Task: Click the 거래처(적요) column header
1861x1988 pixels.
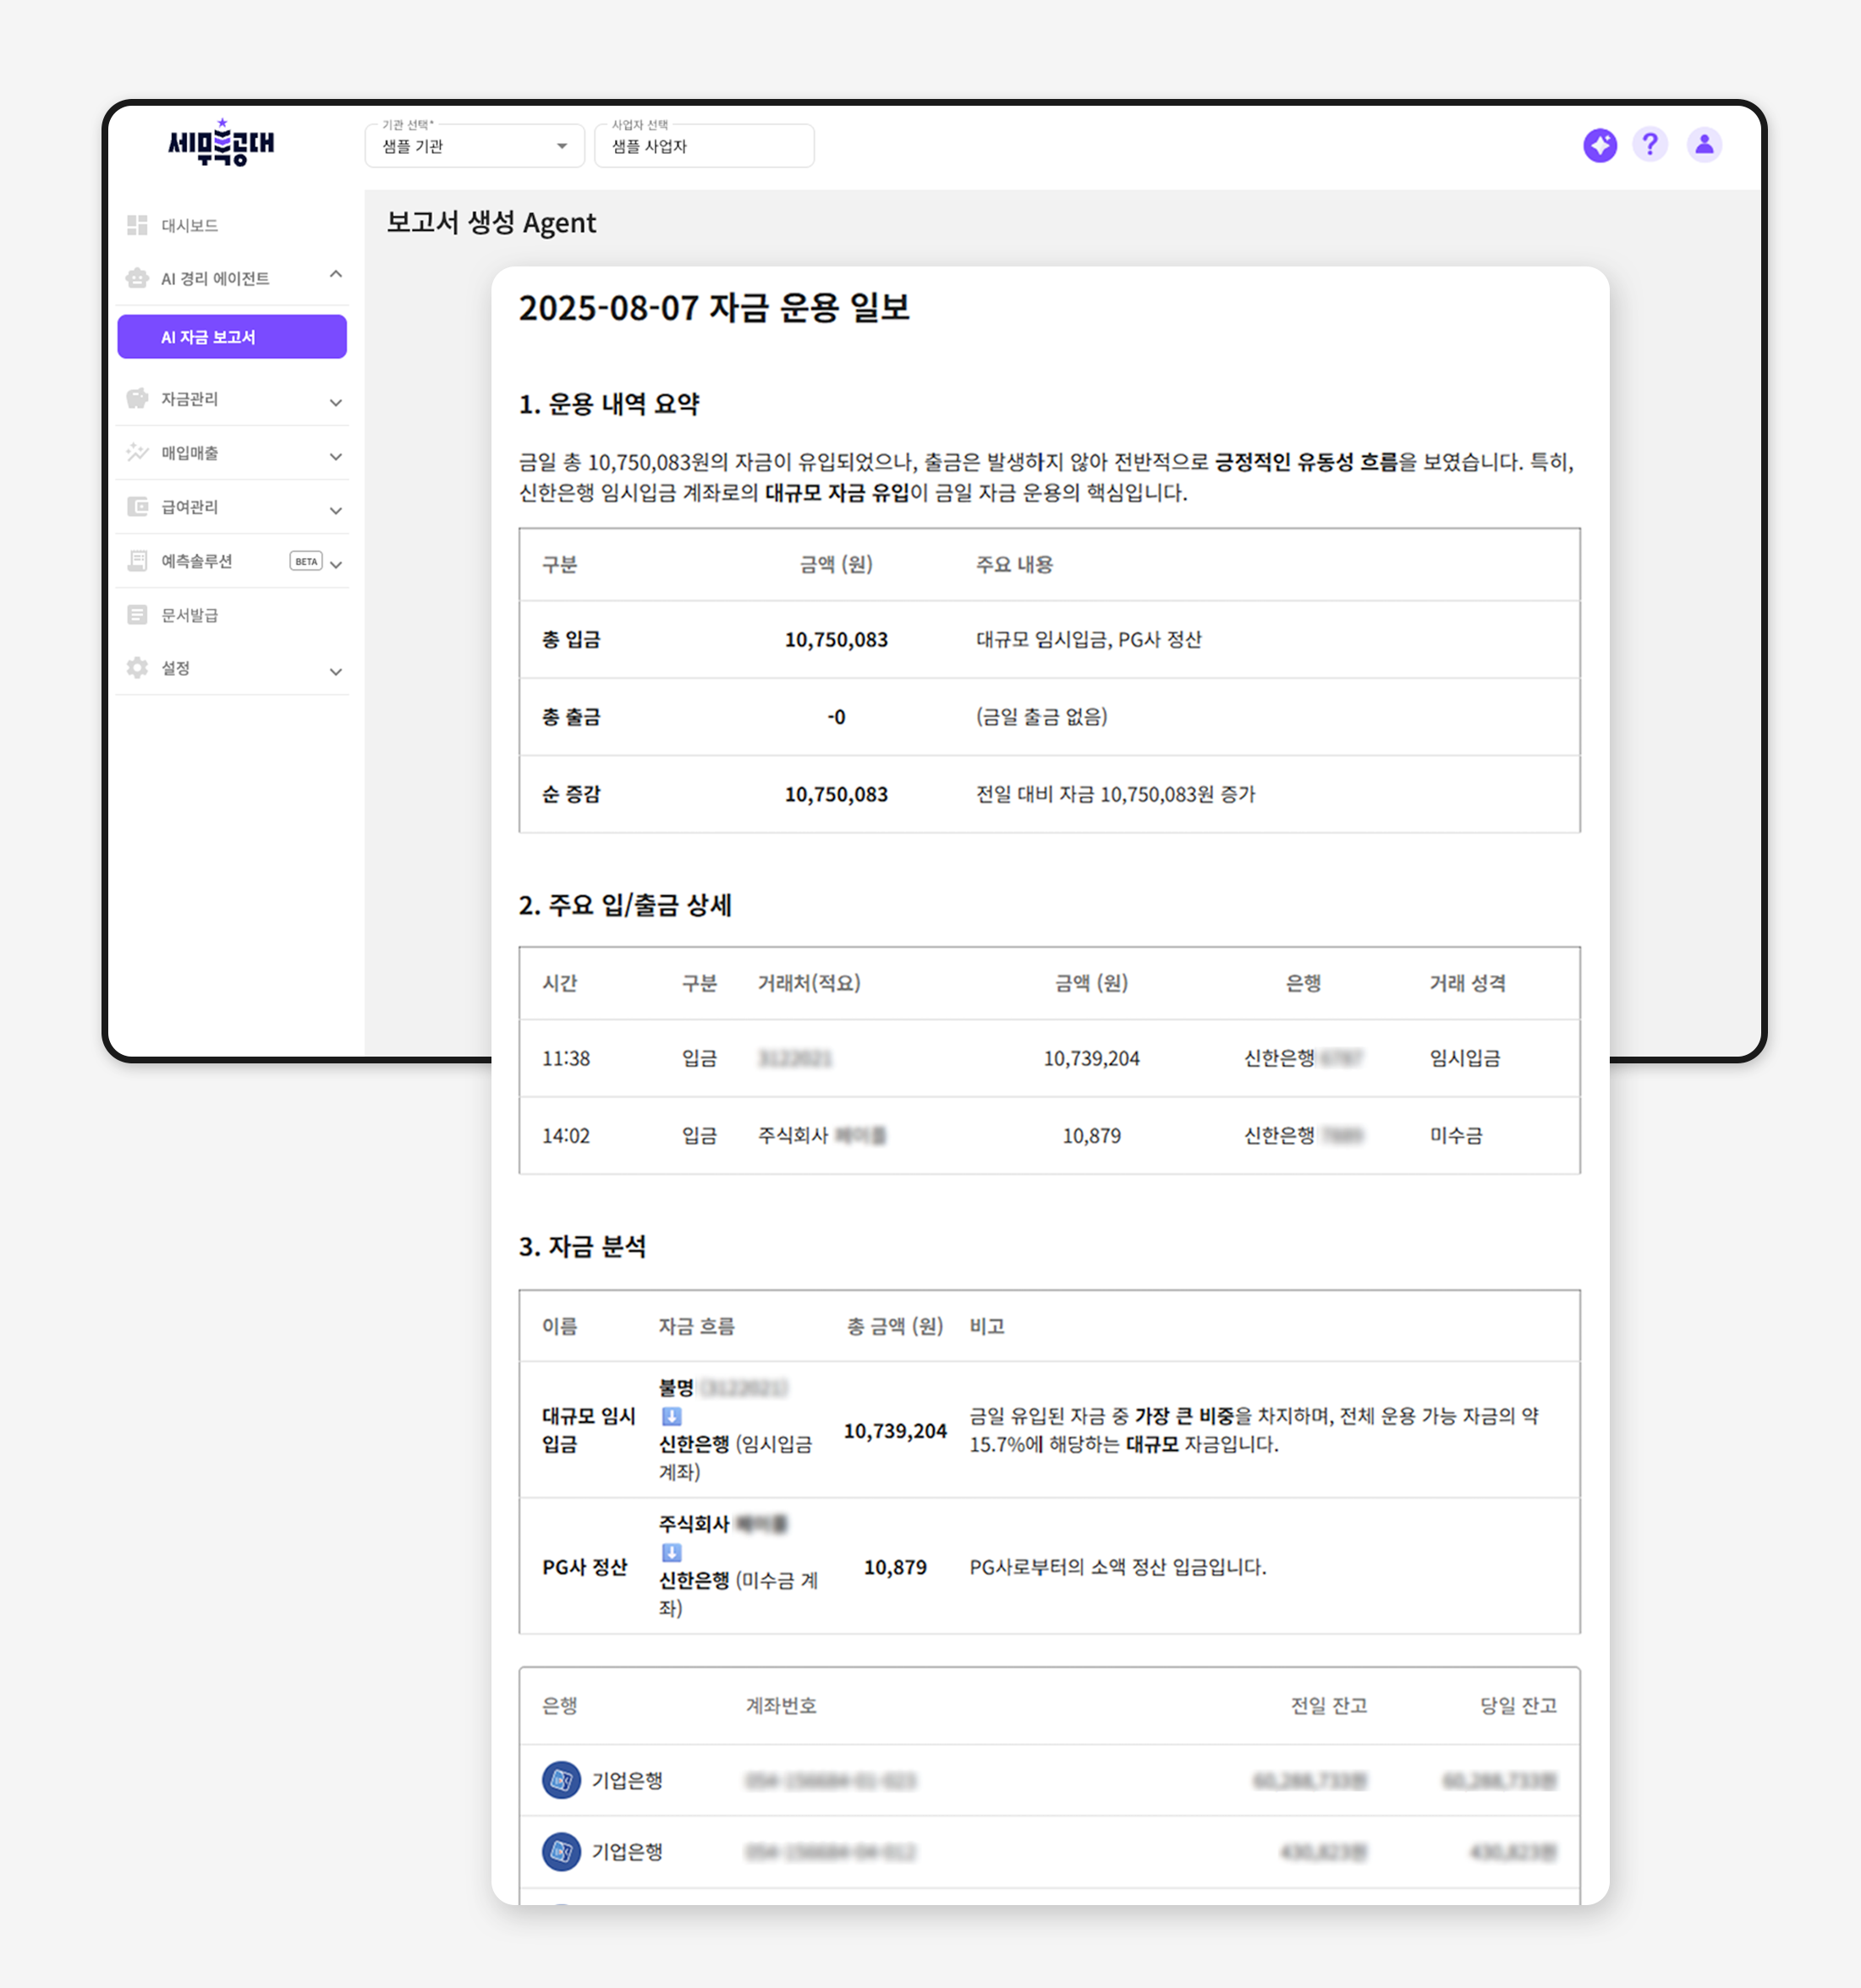Action: click(x=809, y=983)
